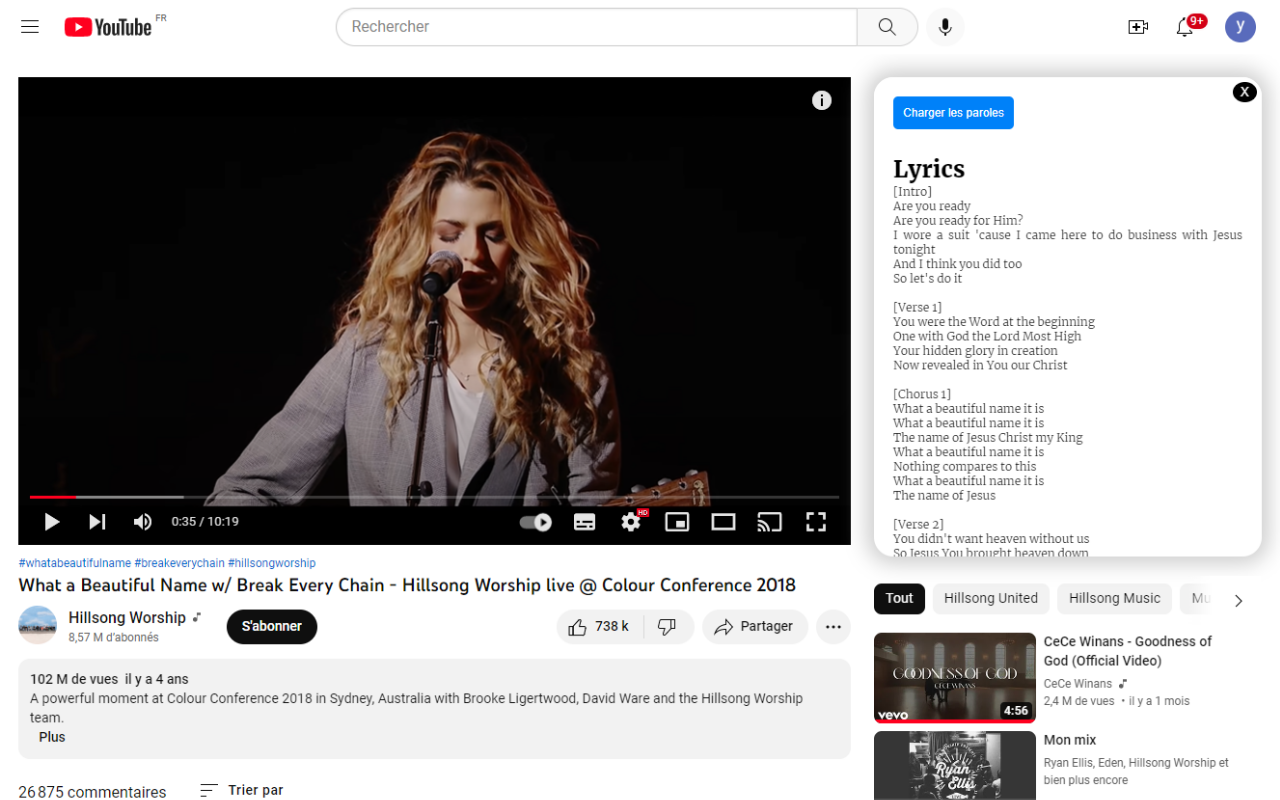Show more chips with right arrow
1280x800 pixels.
tap(1238, 600)
